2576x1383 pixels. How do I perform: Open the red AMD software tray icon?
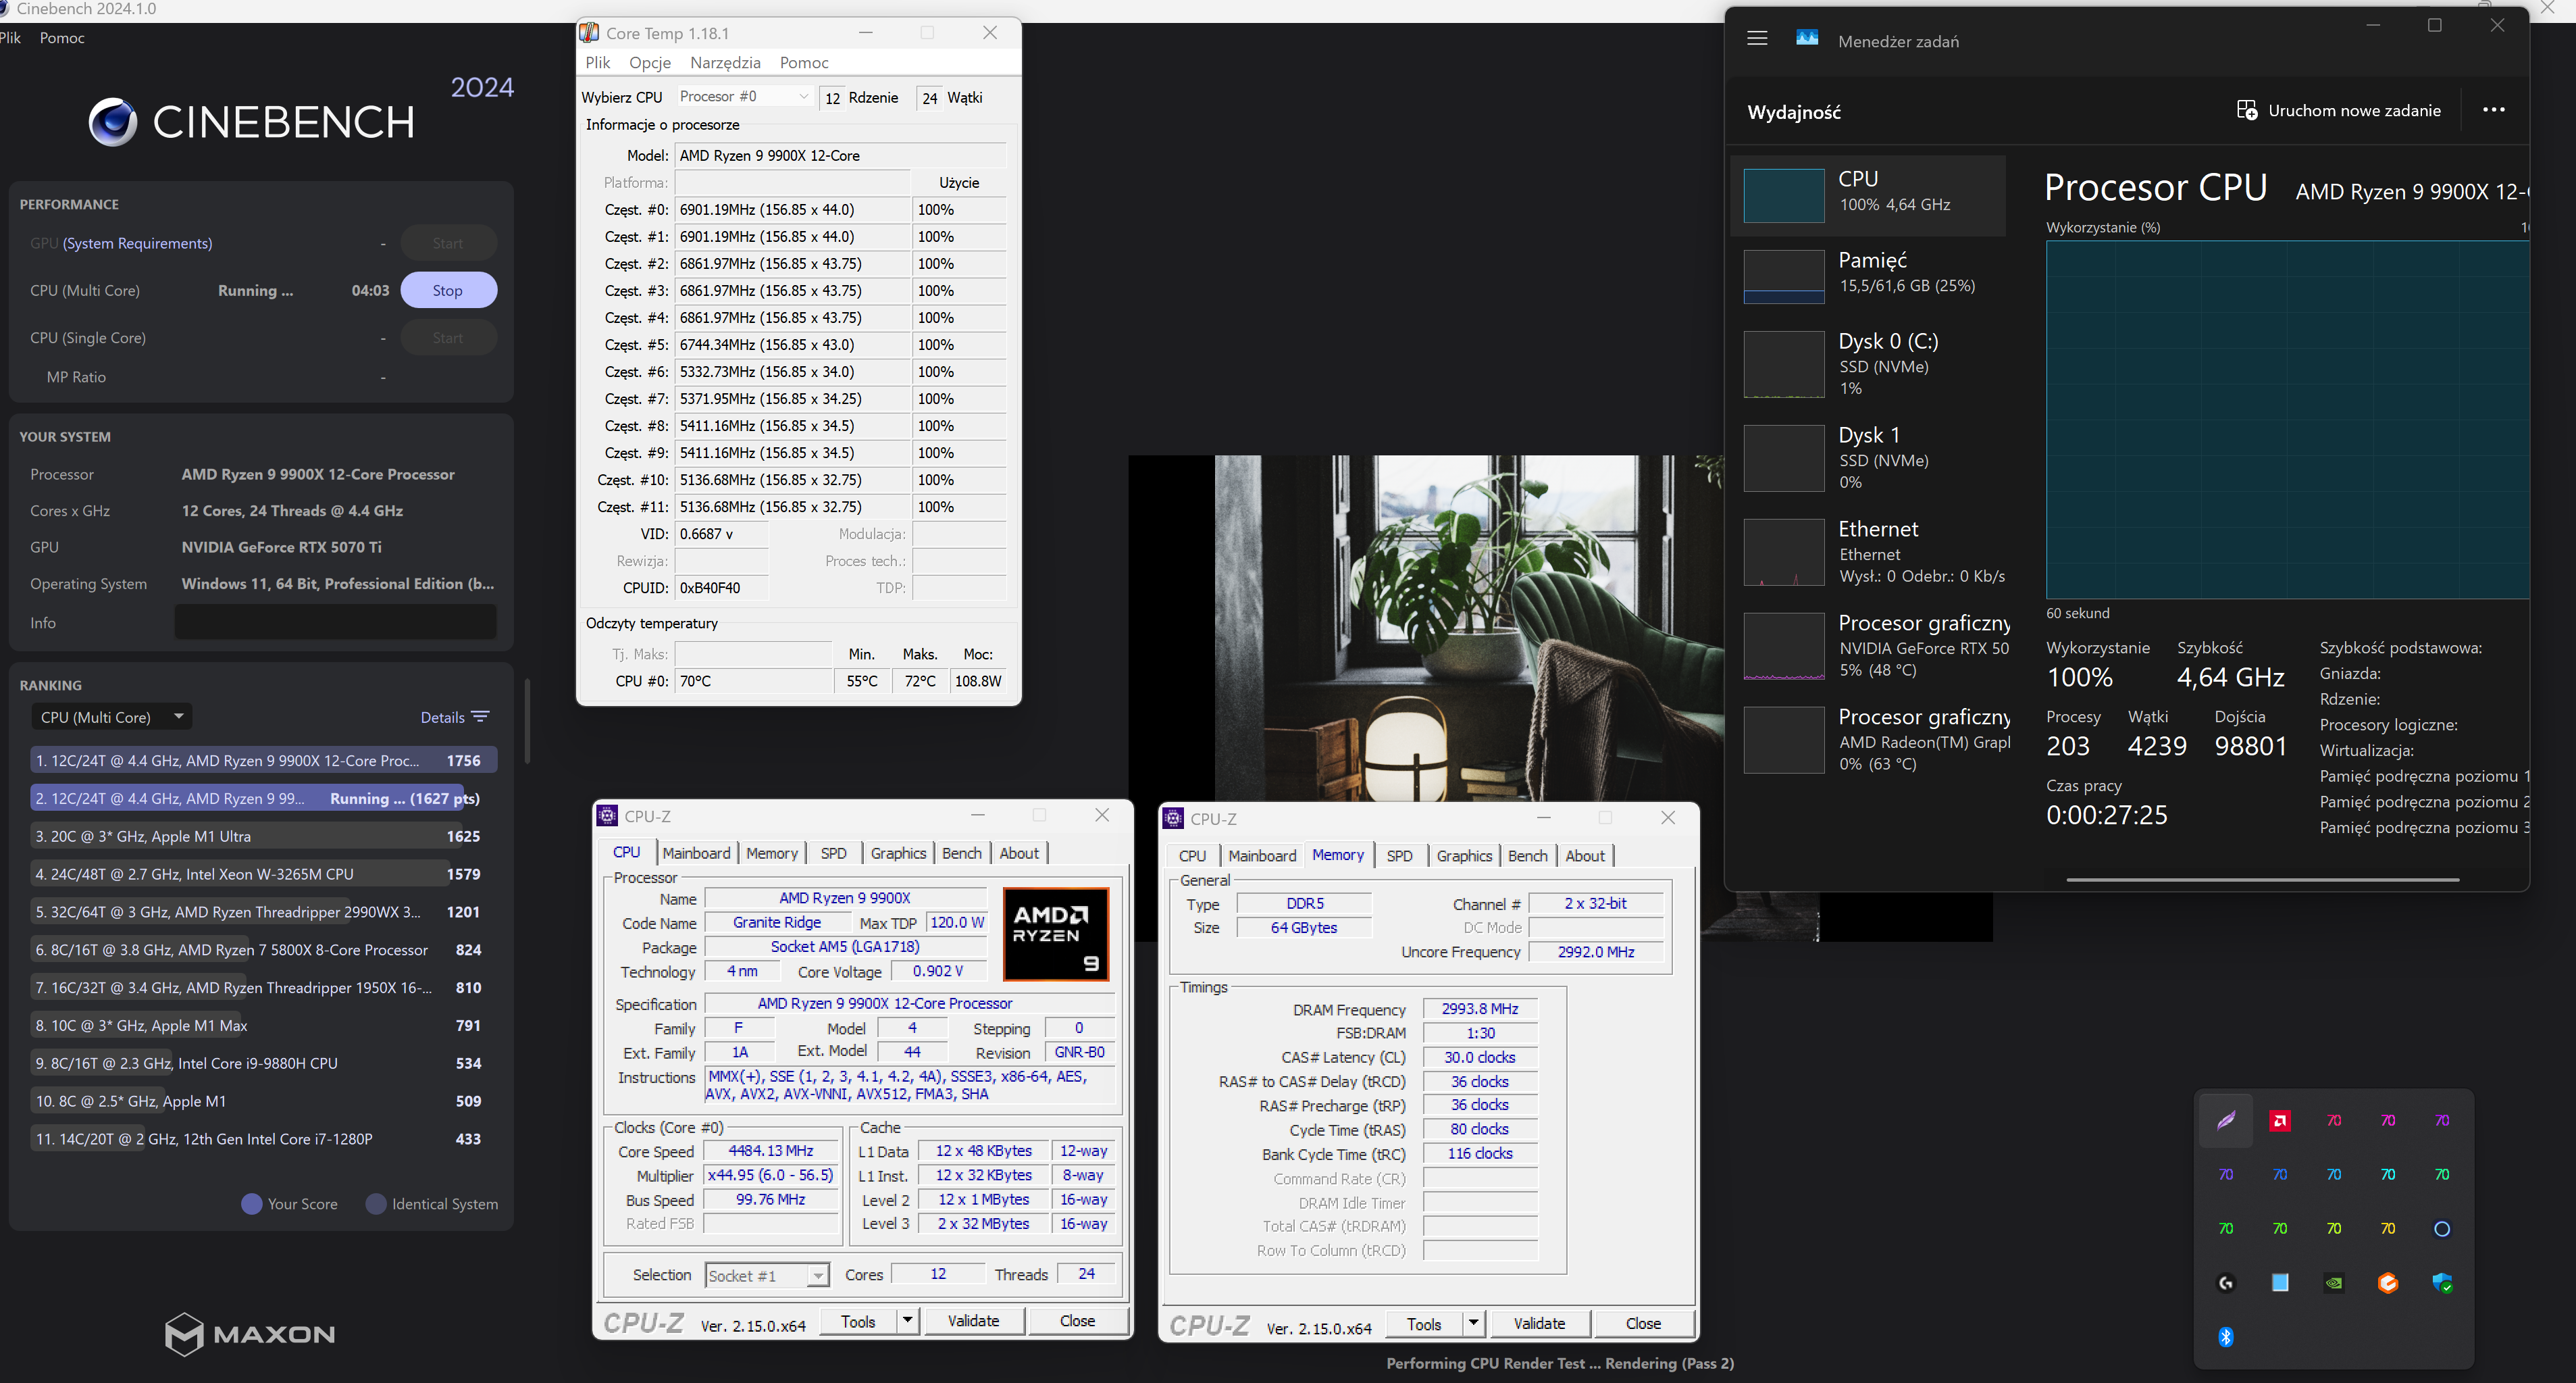[2280, 1120]
